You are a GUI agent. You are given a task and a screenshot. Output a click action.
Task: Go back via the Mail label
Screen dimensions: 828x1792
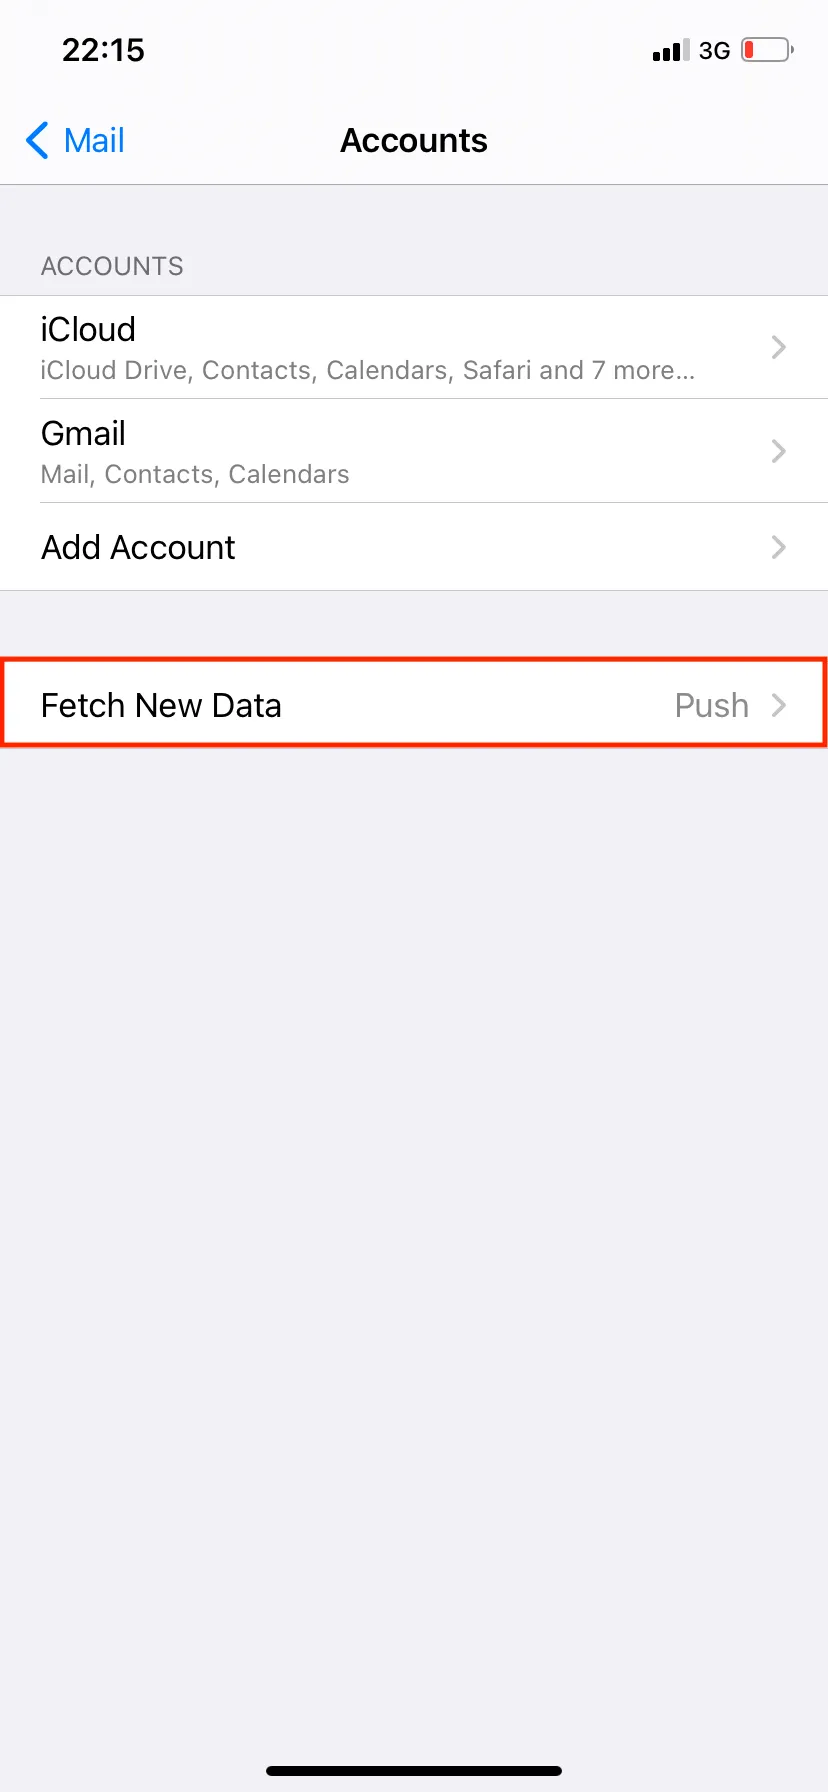[x=94, y=141]
